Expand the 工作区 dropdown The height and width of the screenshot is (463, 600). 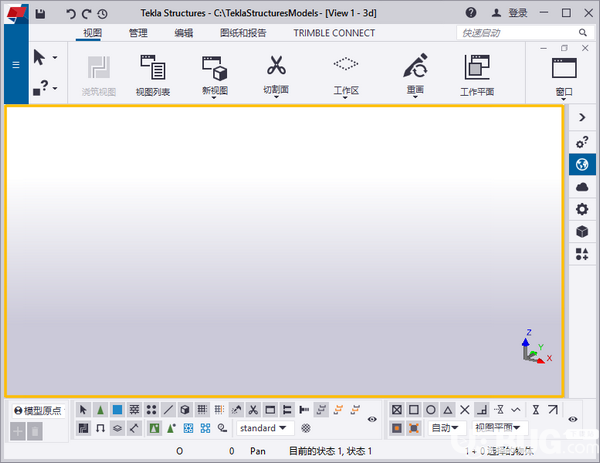345,98
